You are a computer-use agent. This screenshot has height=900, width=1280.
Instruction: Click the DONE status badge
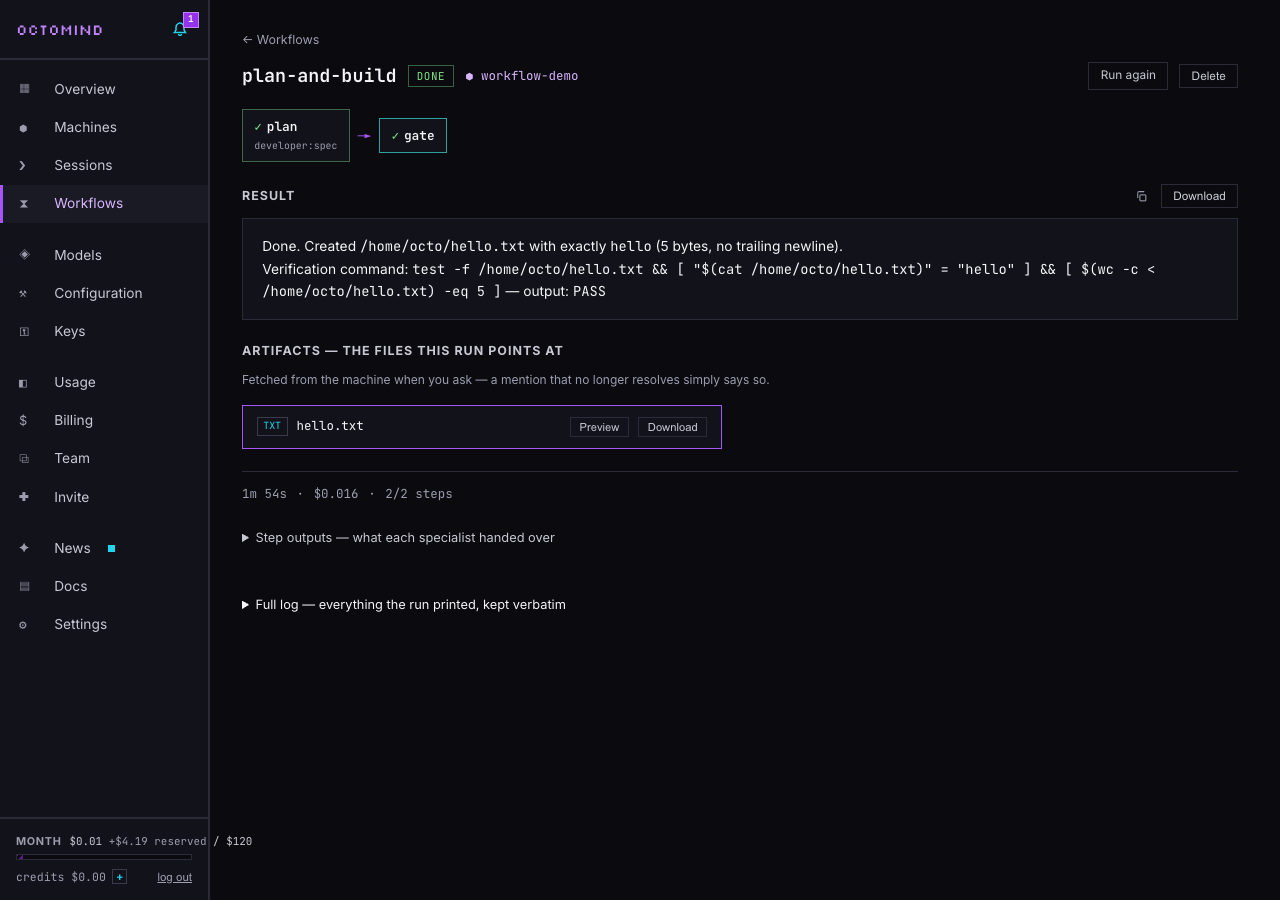pyautogui.click(x=431, y=76)
